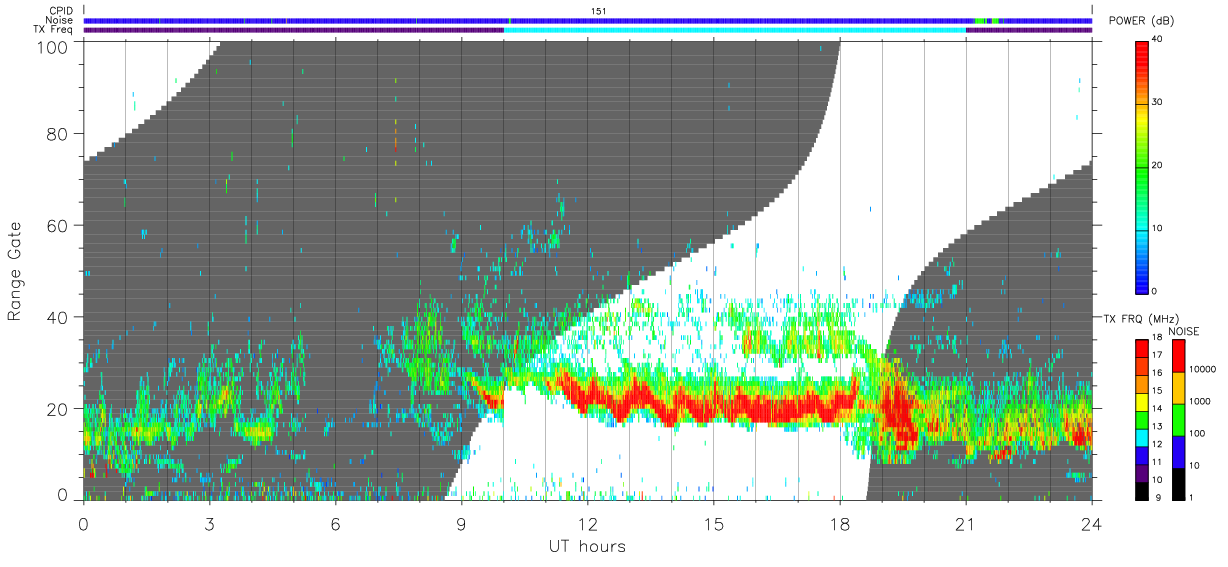The image size is (1228, 567).
Task: Click the TX Freq strip above the plot
Action: pyautogui.click(x=588, y=30)
